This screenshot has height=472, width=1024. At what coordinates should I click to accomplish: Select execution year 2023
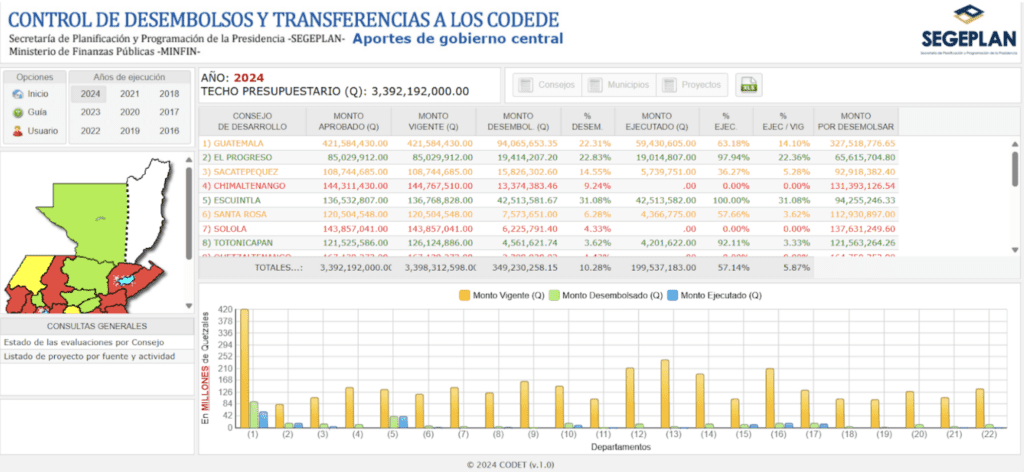click(x=91, y=112)
